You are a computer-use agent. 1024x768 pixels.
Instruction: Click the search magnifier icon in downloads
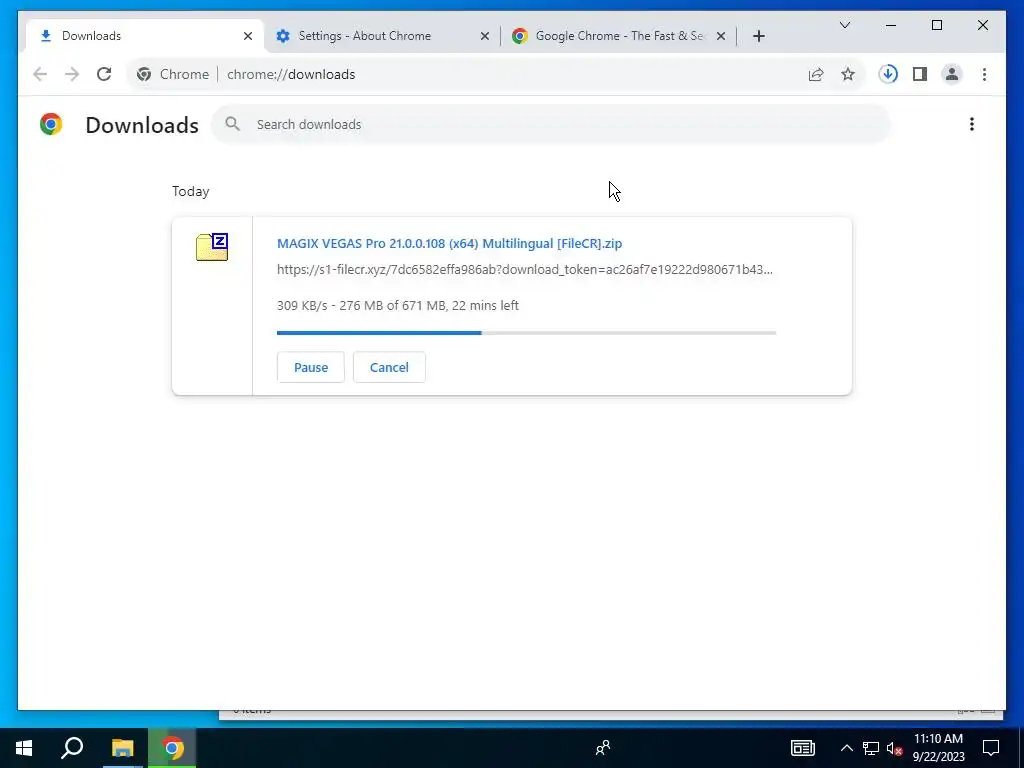[232, 123]
